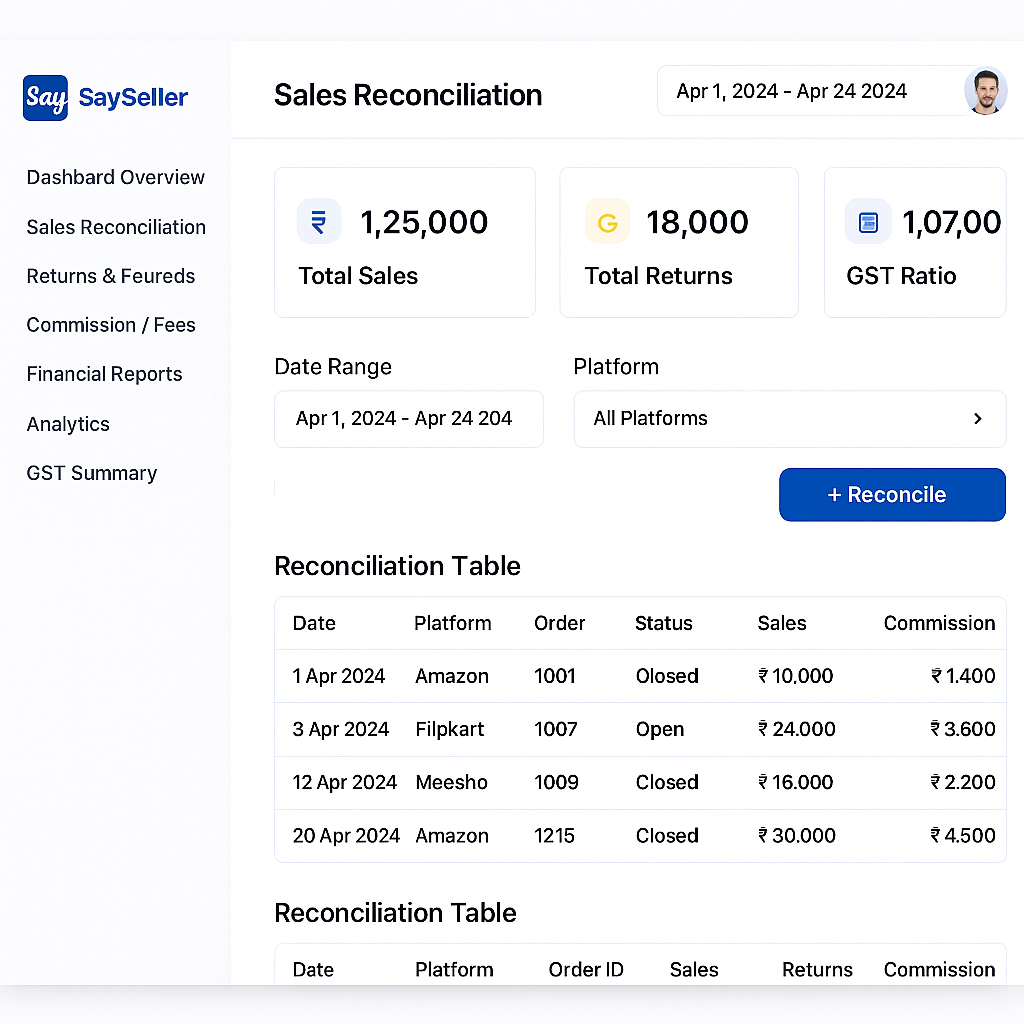This screenshot has height=1024, width=1024.
Task: Click the Order ID column header
Action: coord(586,969)
